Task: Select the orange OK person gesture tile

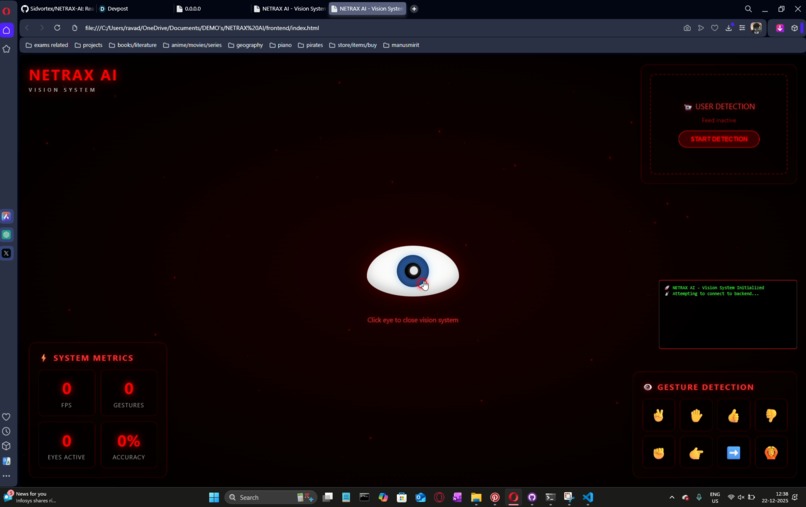Action: pyautogui.click(x=771, y=453)
